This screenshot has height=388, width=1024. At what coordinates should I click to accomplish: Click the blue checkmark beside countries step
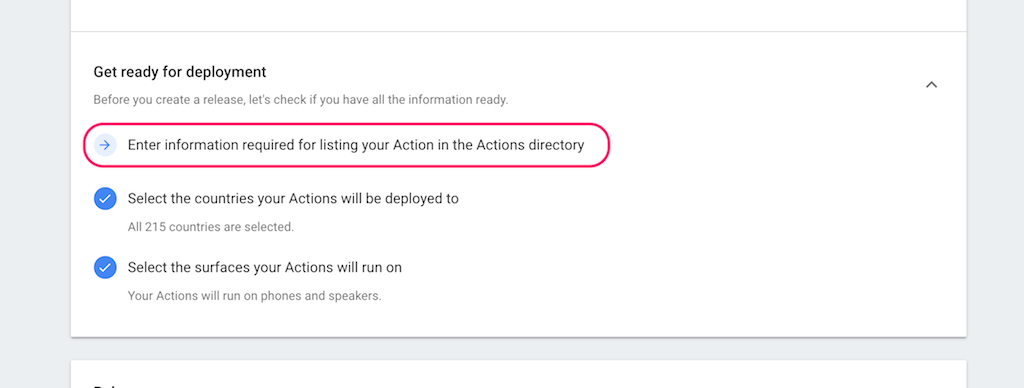click(105, 199)
